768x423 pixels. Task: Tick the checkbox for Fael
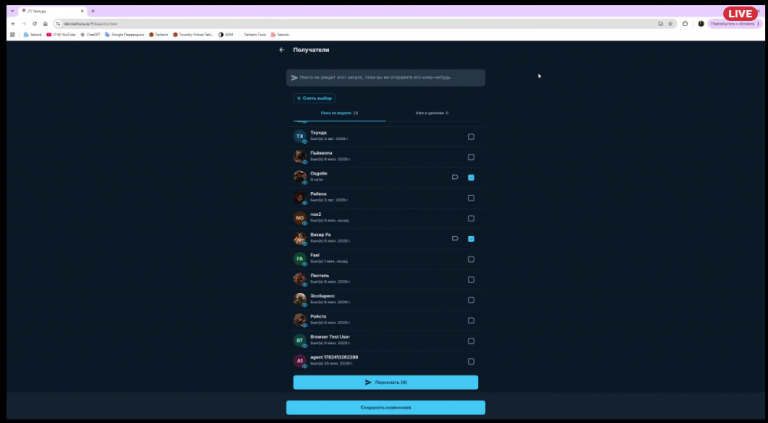tap(471, 259)
